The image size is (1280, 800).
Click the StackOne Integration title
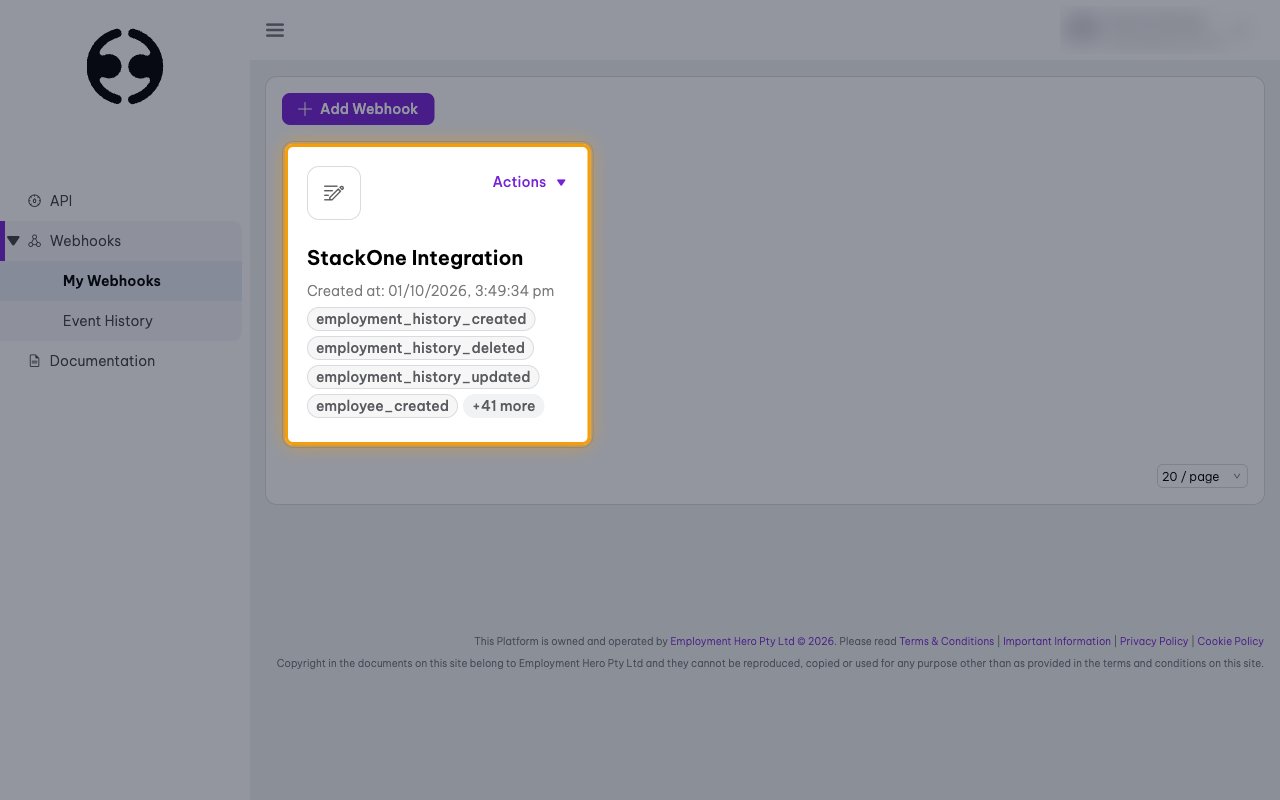[415, 258]
